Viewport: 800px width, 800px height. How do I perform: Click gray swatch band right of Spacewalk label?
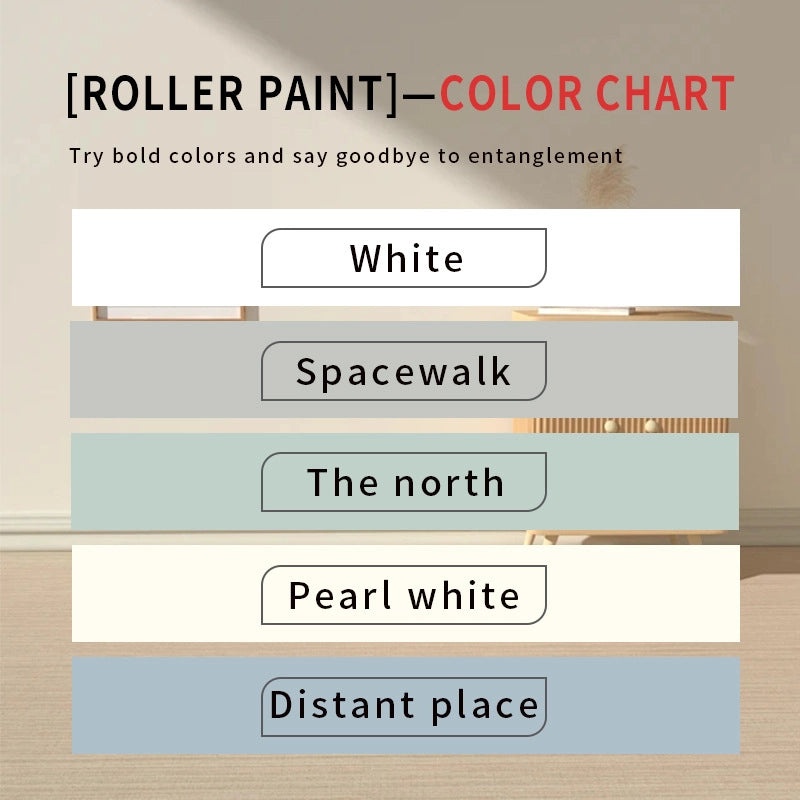pos(642,371)
